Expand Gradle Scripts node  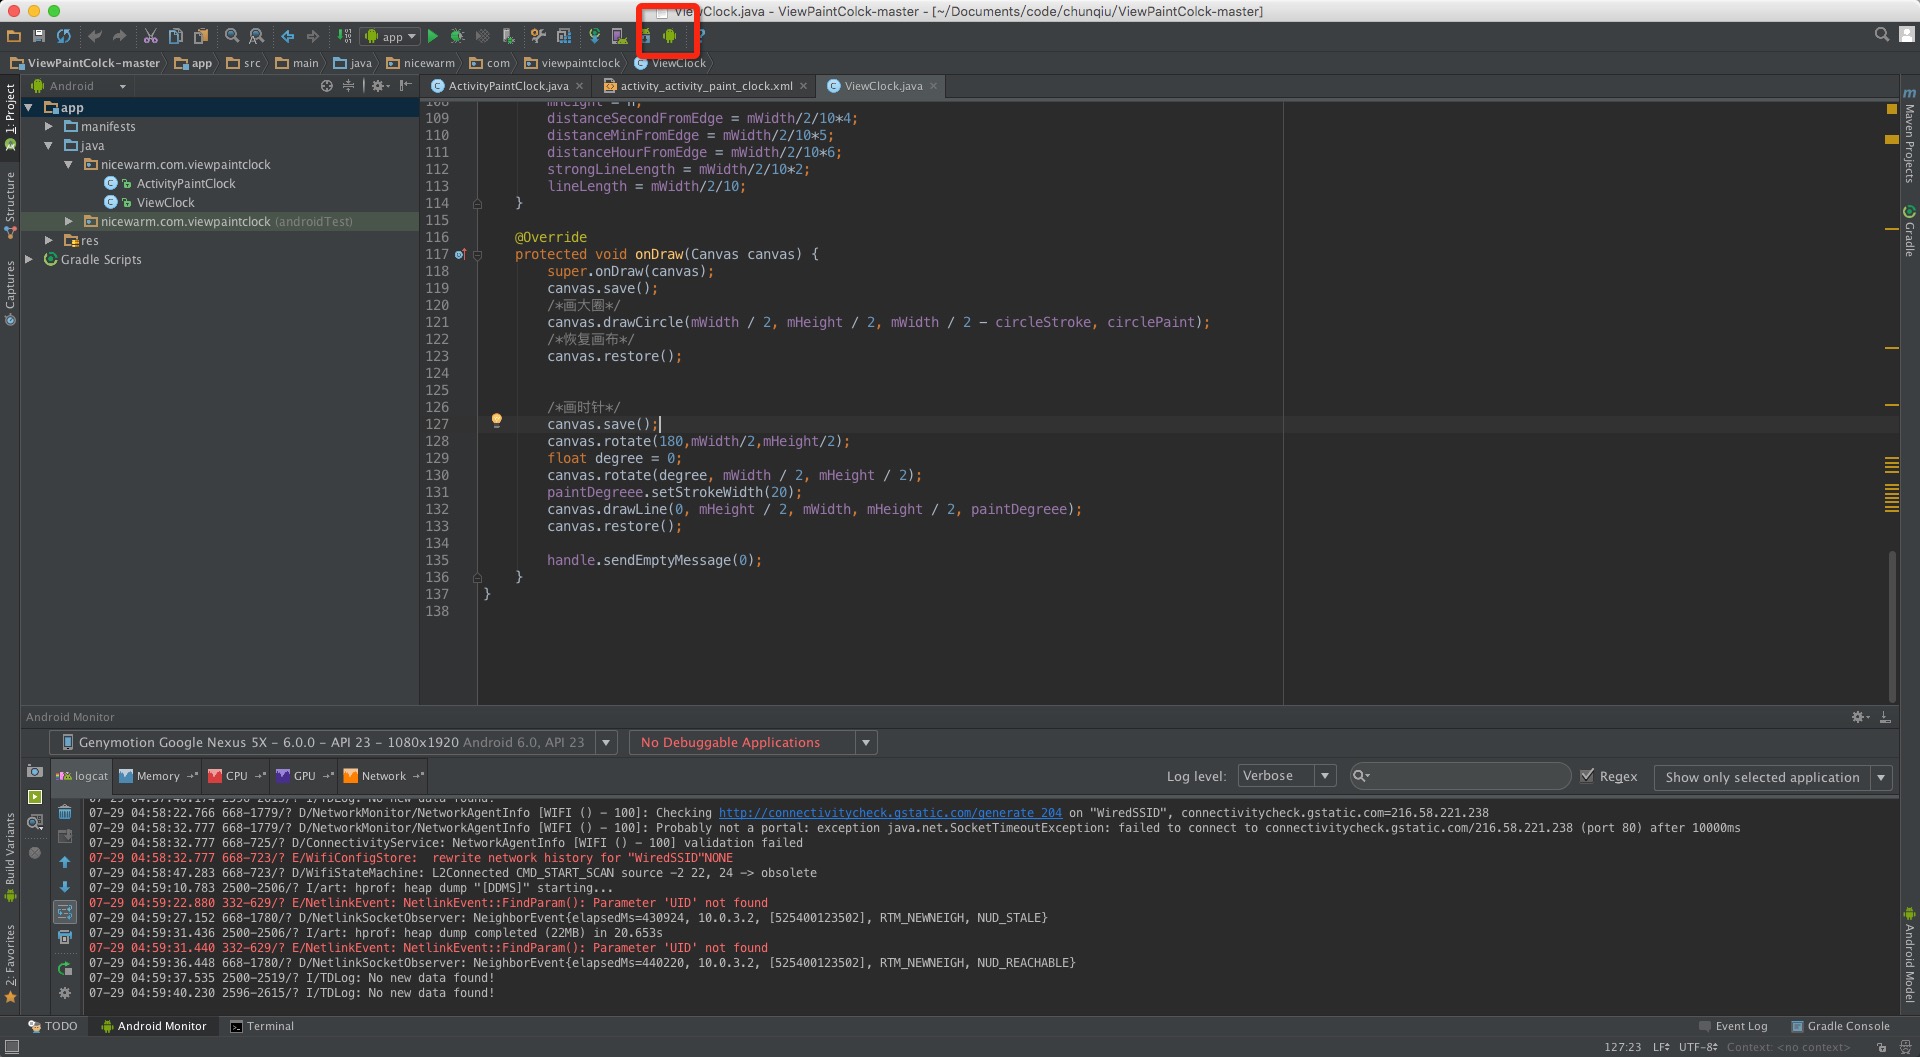click(x=29, y=260)
